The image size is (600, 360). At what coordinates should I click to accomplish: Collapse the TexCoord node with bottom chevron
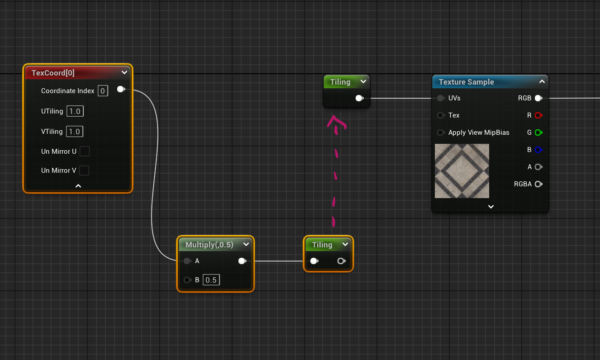pyautogui.click(x=78, y=186)
